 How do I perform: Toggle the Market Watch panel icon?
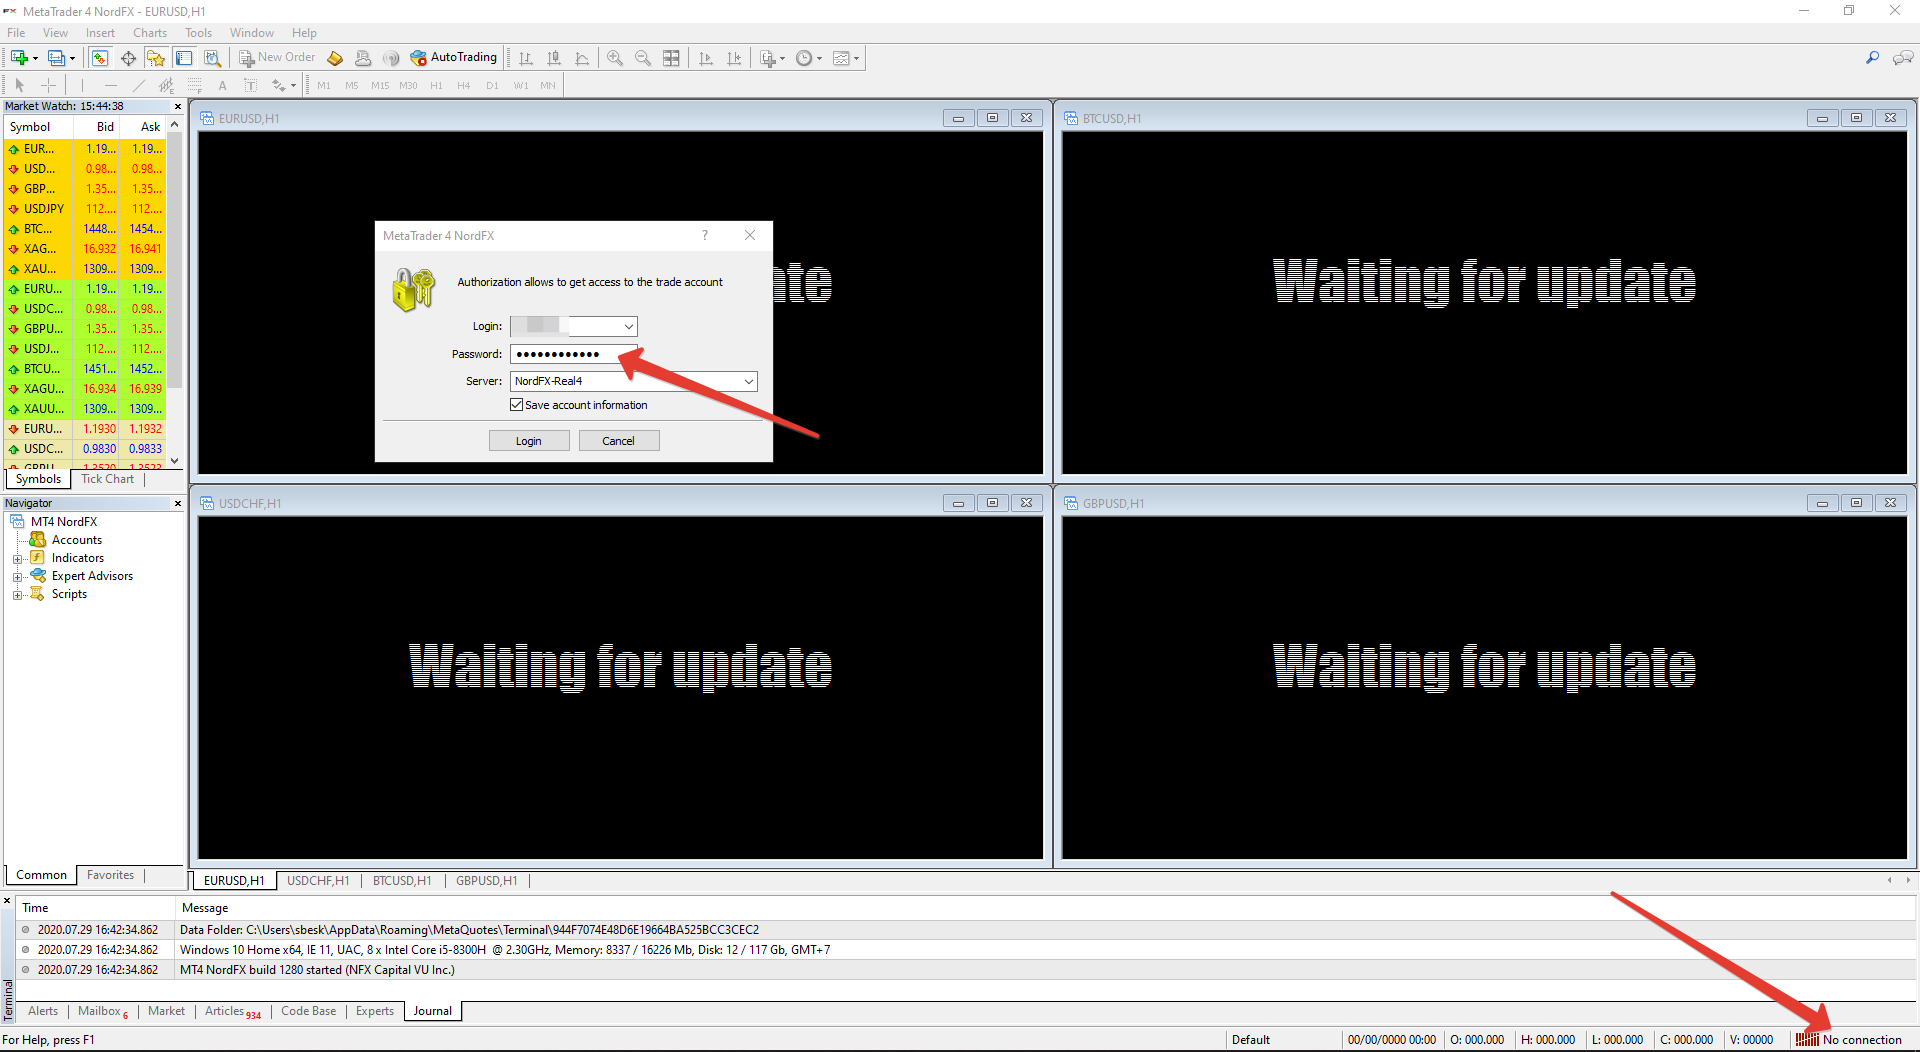[100, 58]
